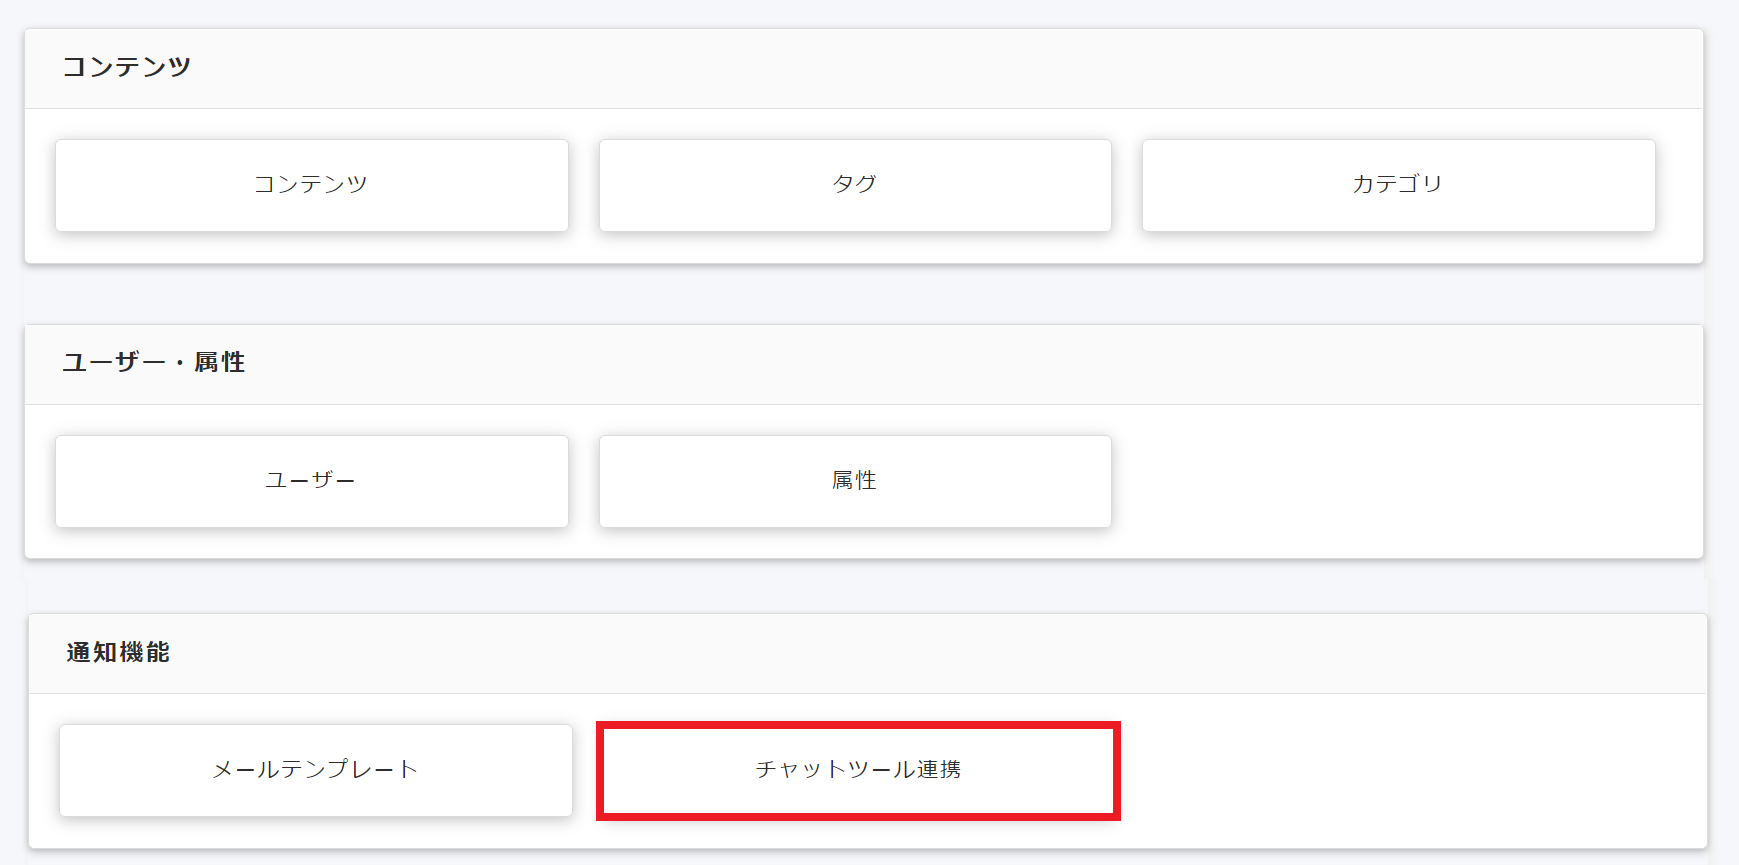Image resolution: width=1739 pixels, height=865 pixels.
Task: Click the highlighted チャットツール連携 button
Action: click(x=858, y=770)
